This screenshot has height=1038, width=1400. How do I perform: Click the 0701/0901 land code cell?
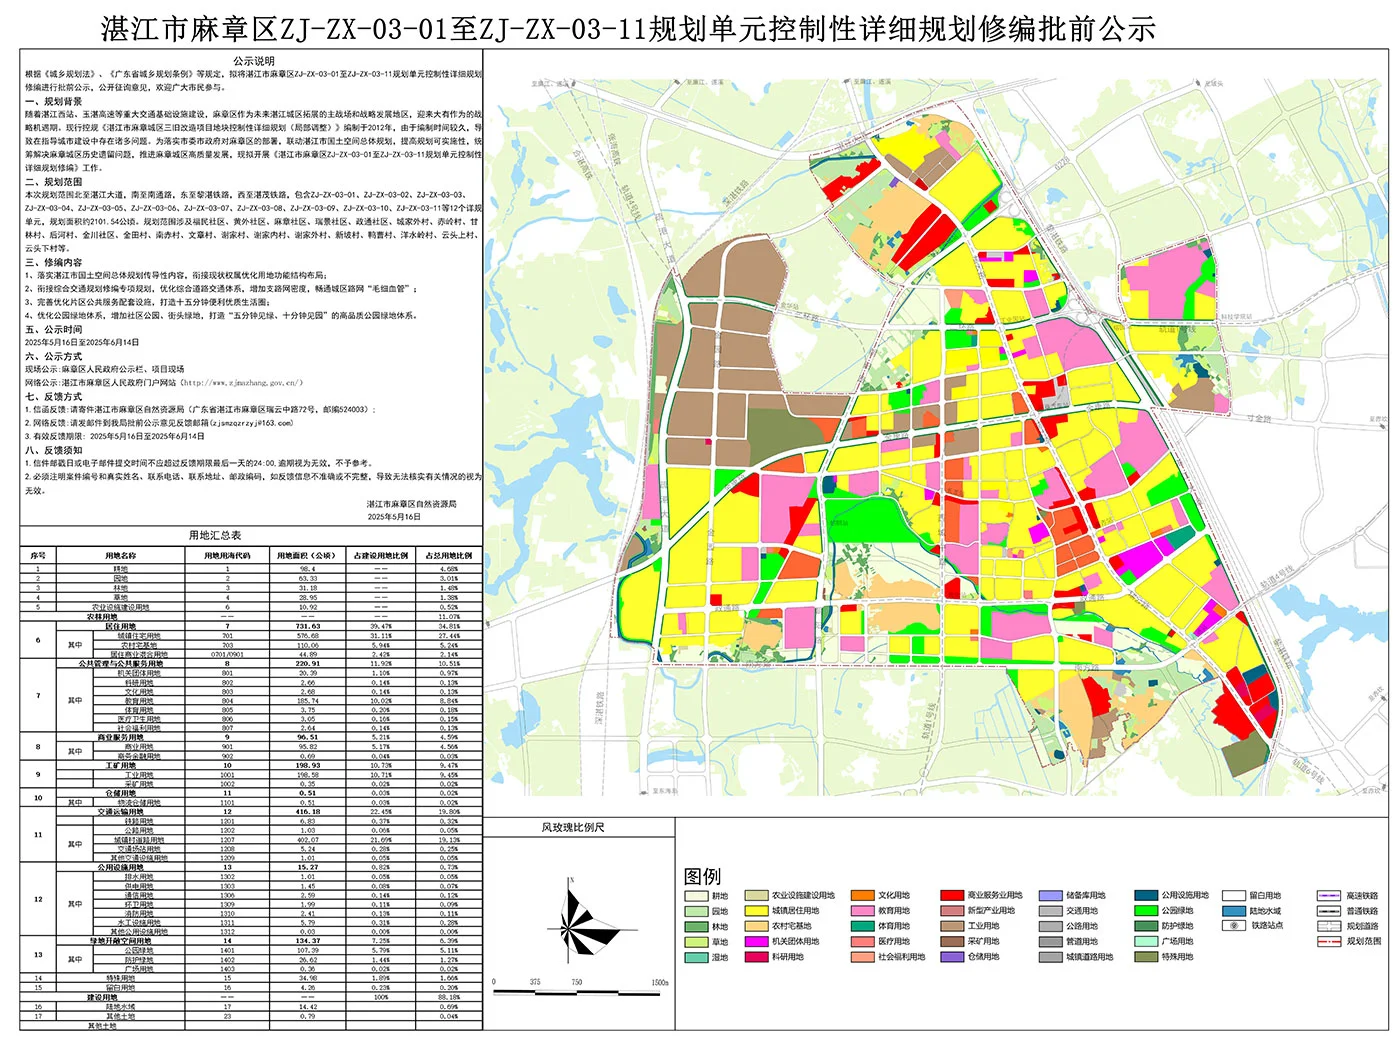[227, 654]
